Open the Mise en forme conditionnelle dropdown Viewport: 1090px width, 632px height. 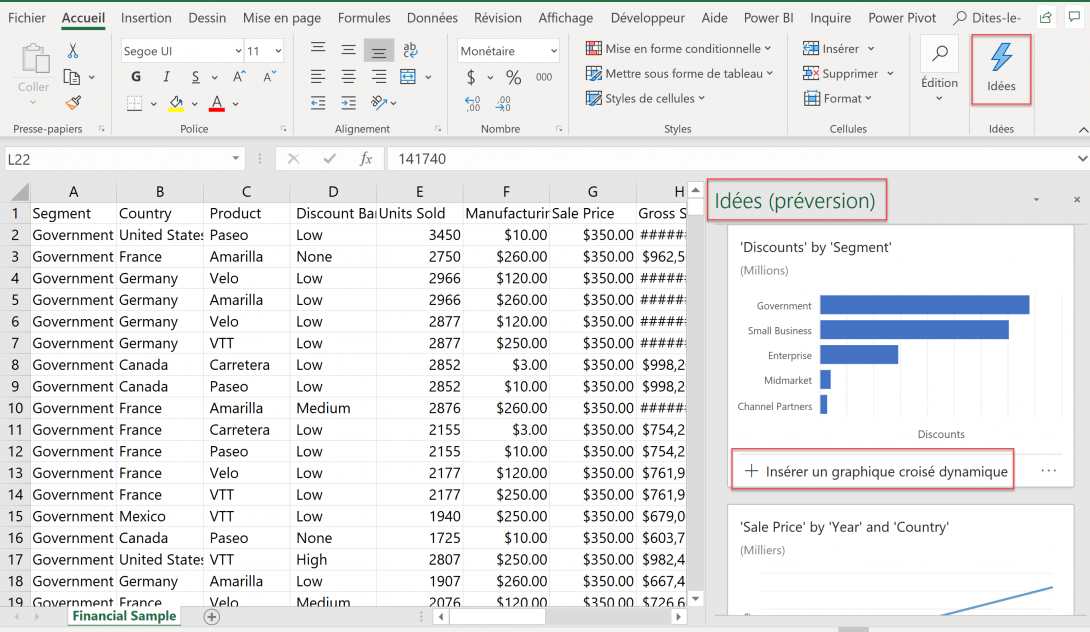(x=680, y=47)
